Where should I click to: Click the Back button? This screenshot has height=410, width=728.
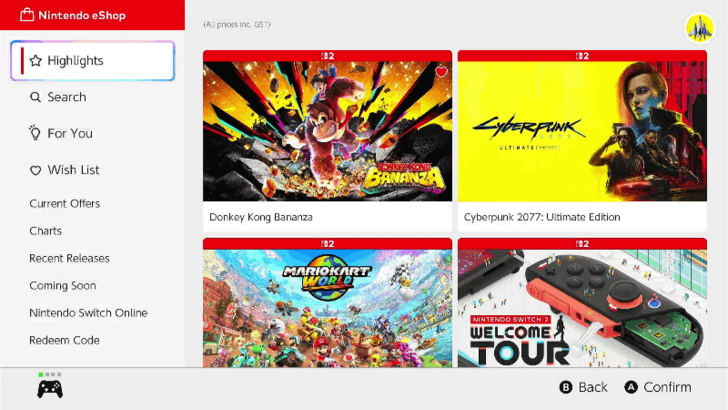584,387
